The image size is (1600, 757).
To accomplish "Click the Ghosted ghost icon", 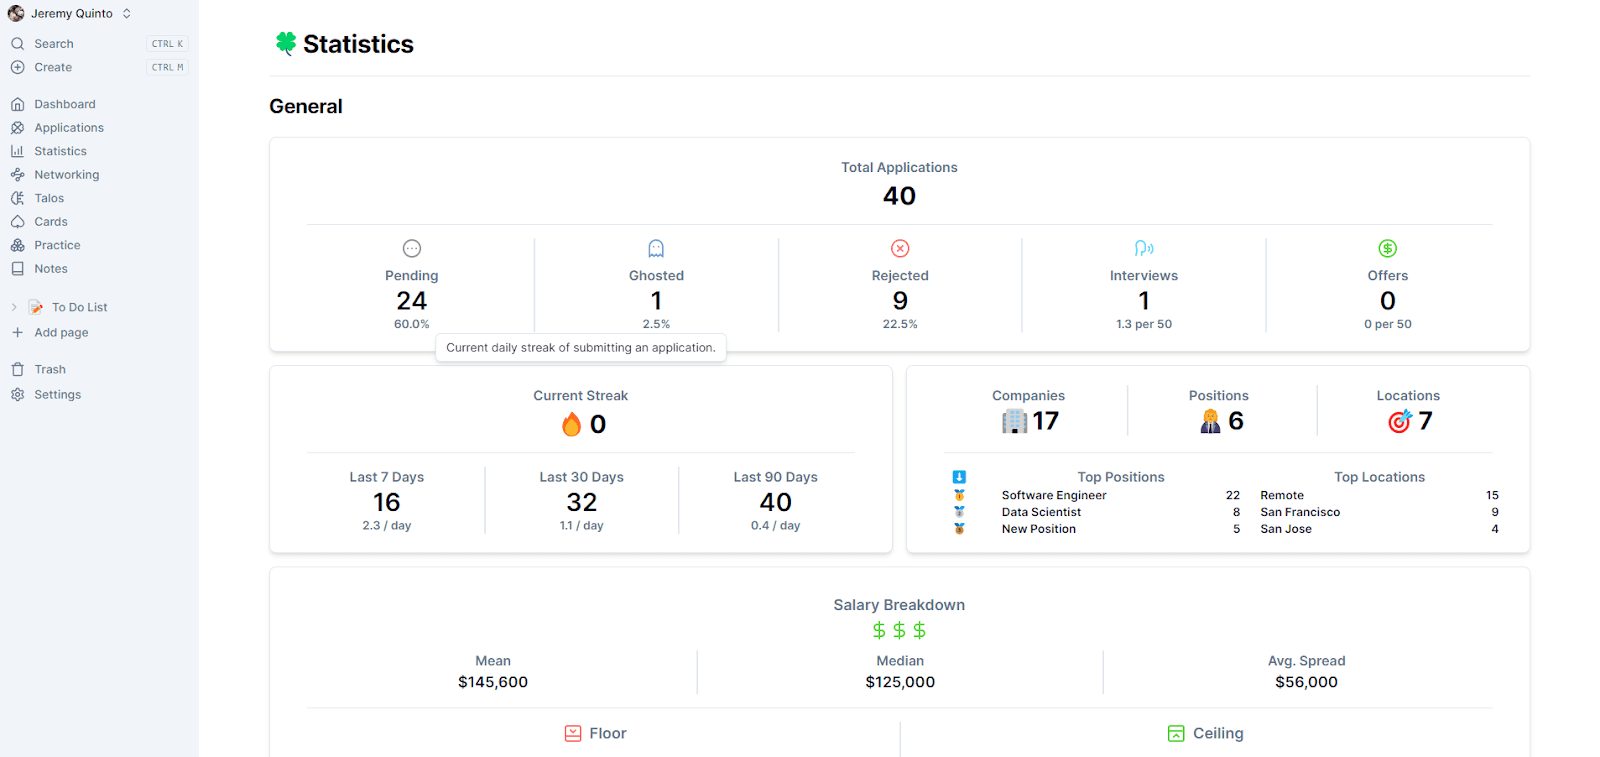I will point(656,248).
